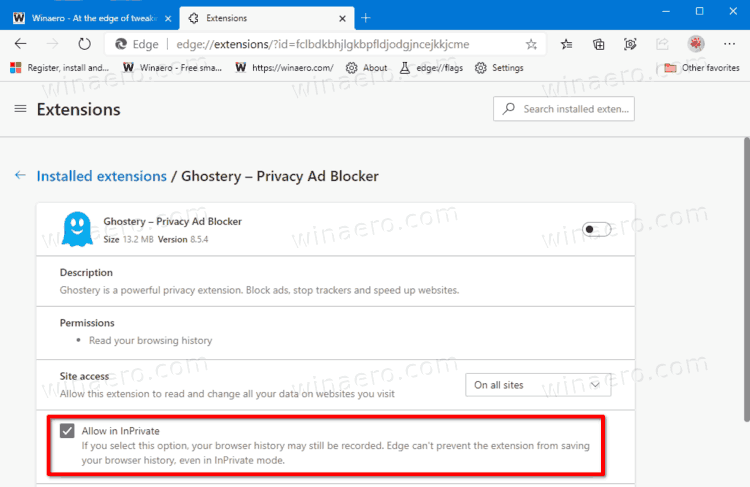Switch to the Winaero browser tab
Viewport: 750px width, 487px height.
[x=89, y=18]
